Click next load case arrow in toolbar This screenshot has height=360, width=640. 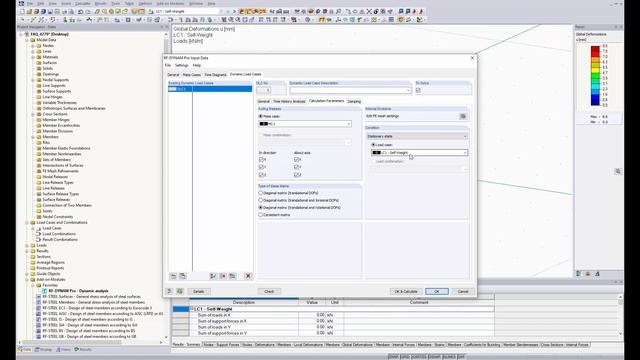[x=234, y=11]
